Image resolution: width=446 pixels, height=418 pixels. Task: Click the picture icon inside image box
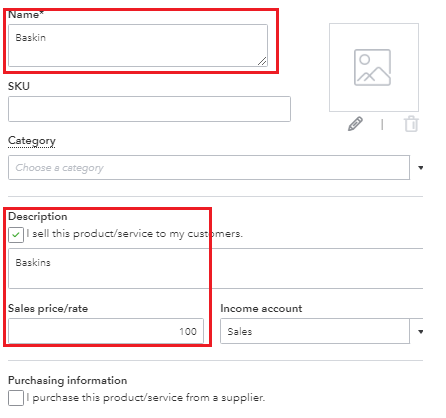tap(372, 67)
